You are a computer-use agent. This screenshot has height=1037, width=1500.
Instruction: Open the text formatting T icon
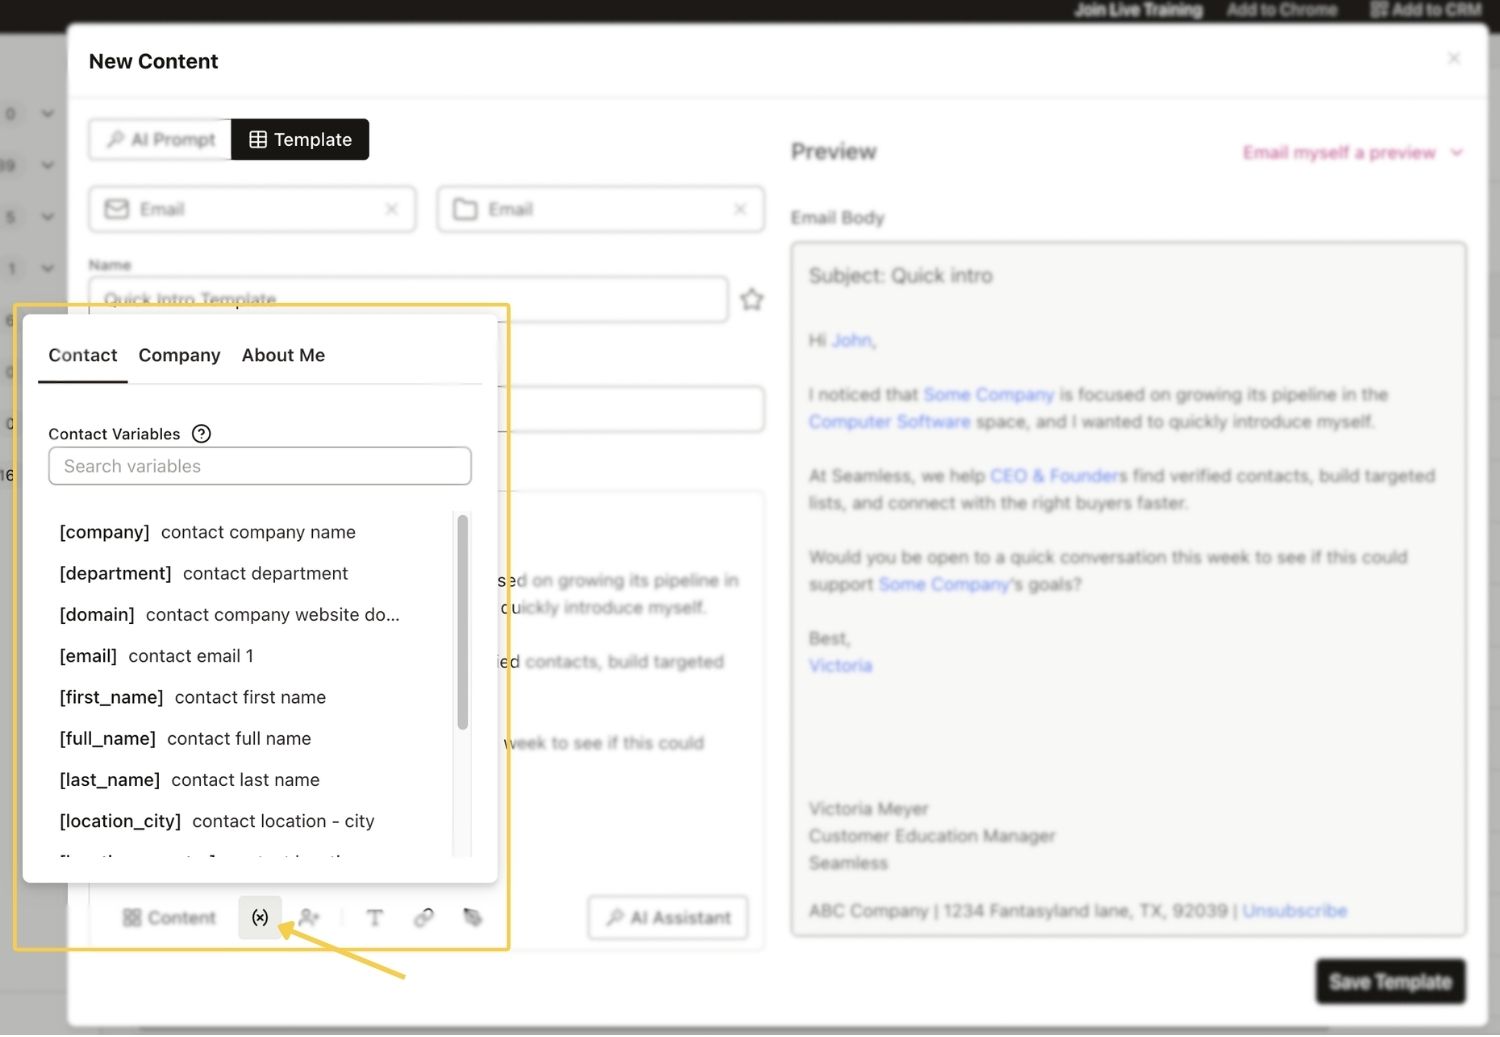pyautogui.click(x=375, y=917)
